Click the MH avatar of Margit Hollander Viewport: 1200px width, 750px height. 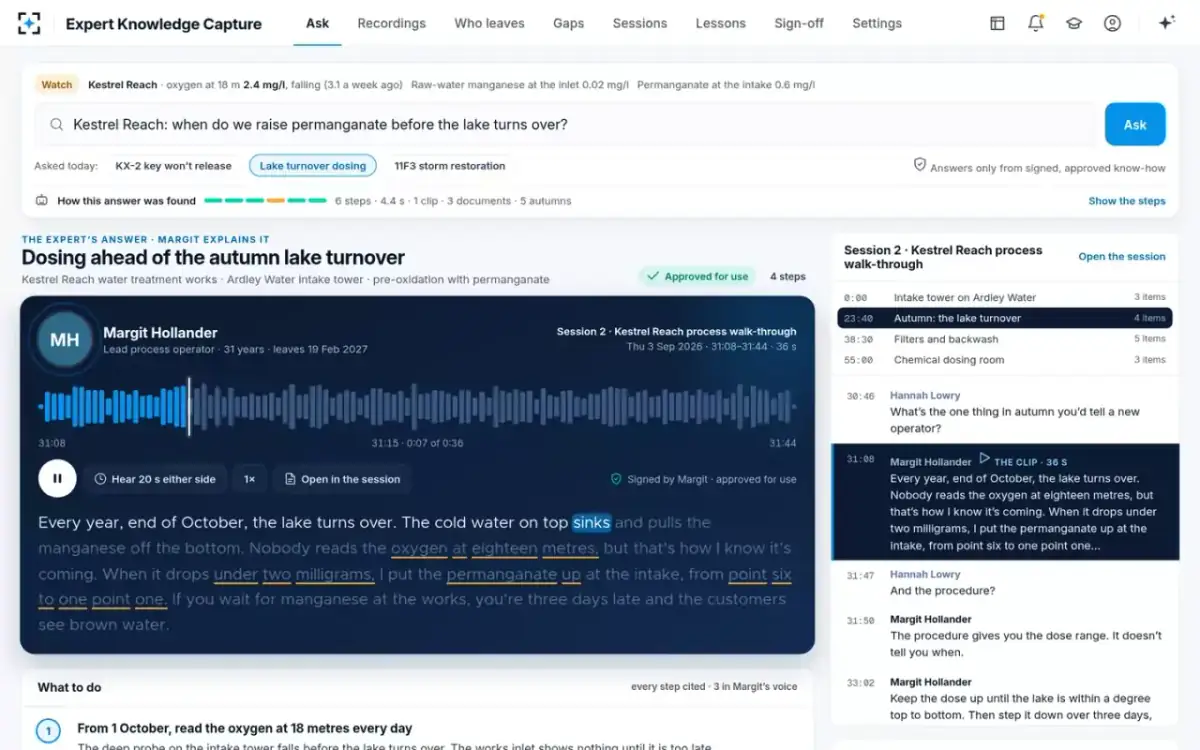coord(65,340)
